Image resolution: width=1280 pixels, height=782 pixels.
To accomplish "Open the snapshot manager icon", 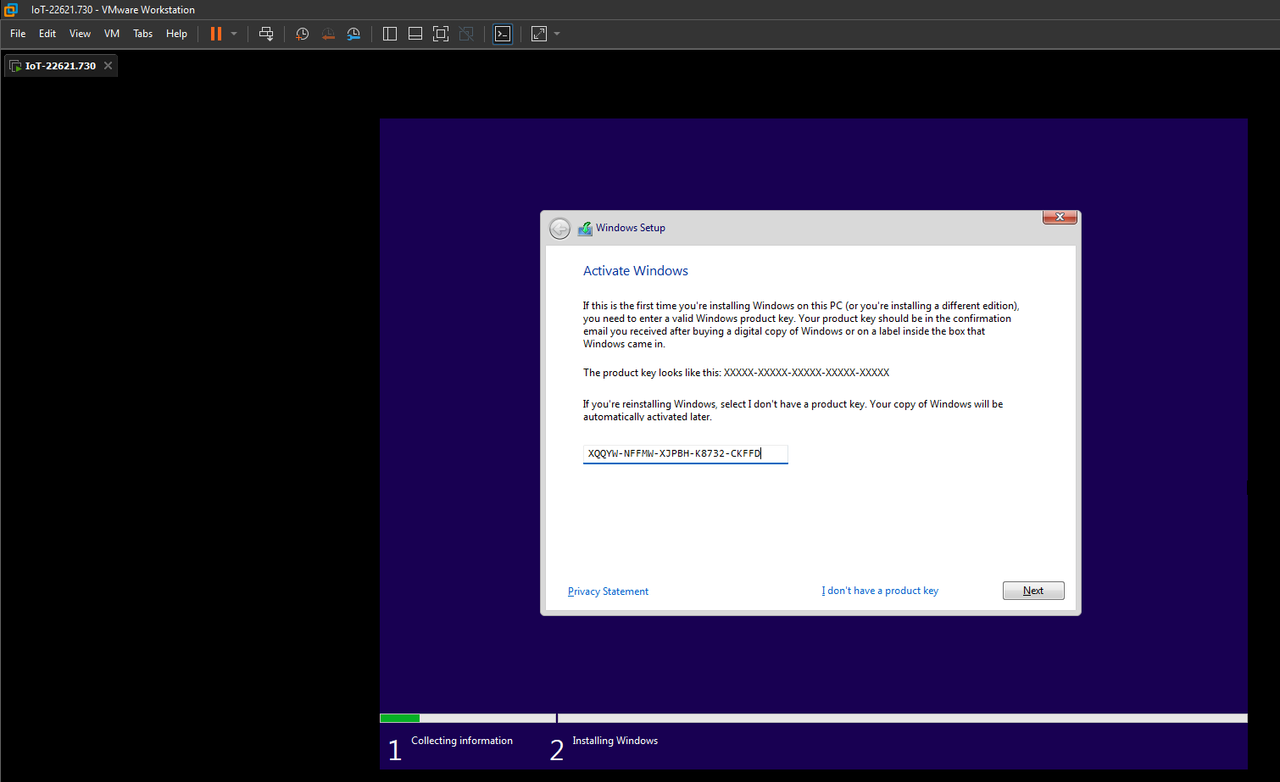I will (354, 34).
